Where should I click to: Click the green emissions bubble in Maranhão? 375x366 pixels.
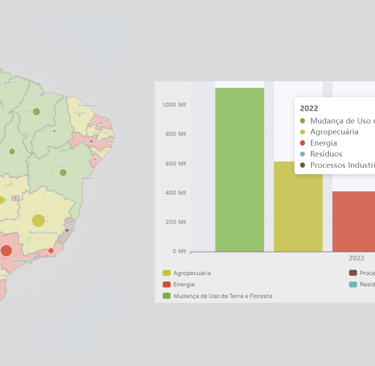tap(36, 112)
